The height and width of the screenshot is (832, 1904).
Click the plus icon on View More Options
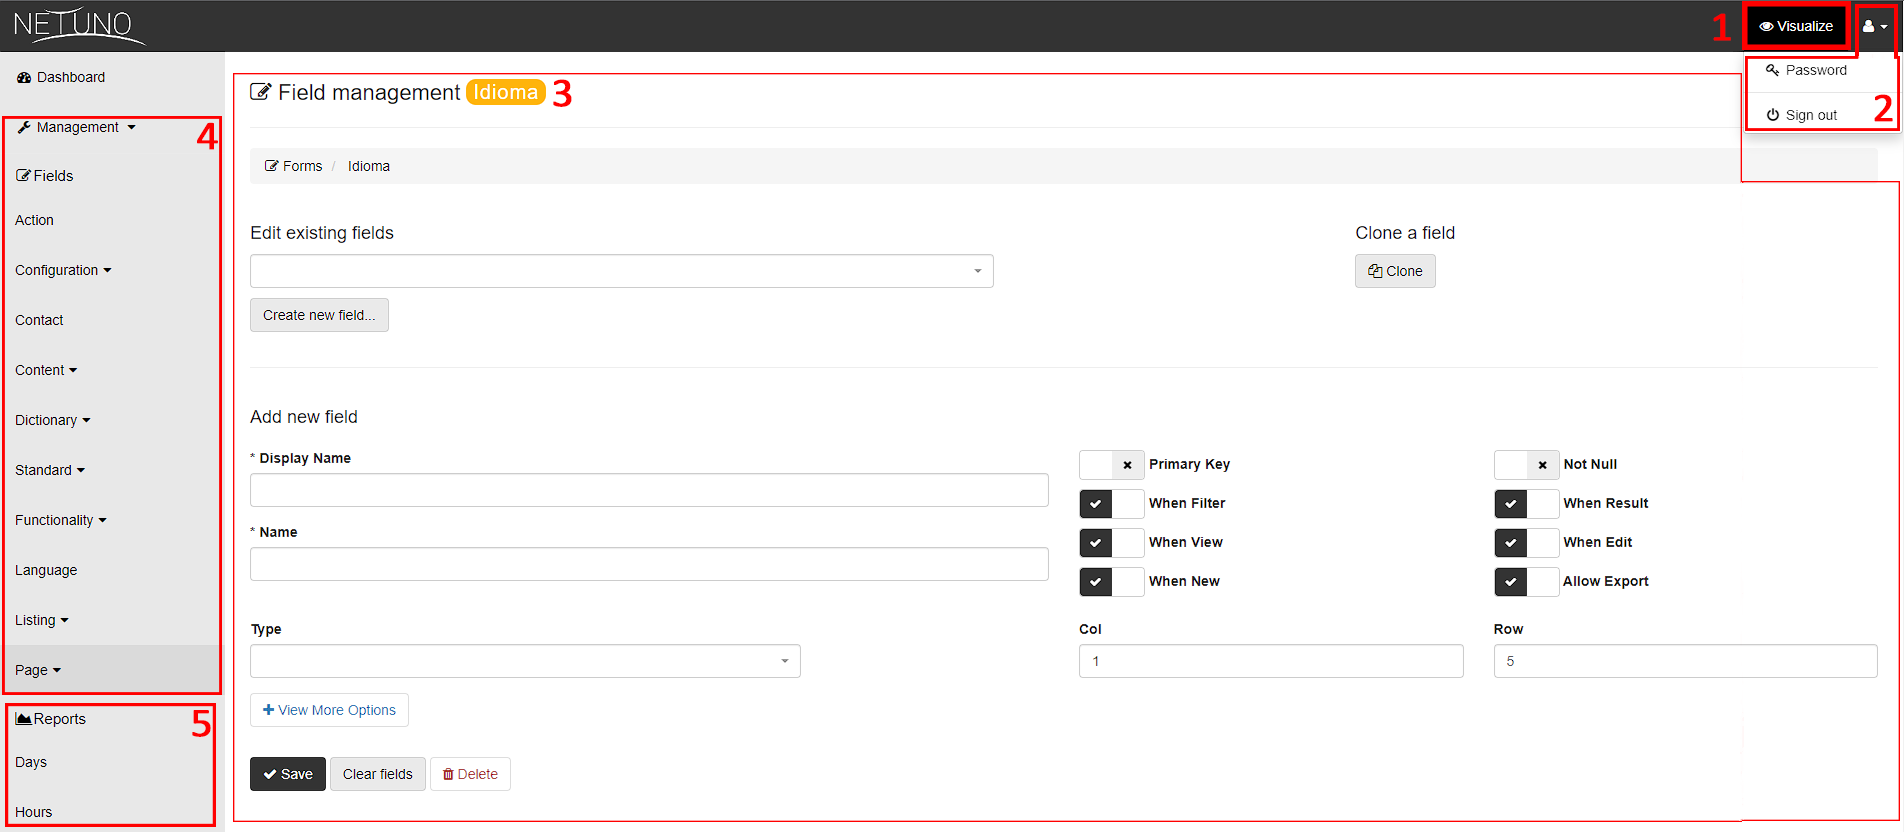268,710
